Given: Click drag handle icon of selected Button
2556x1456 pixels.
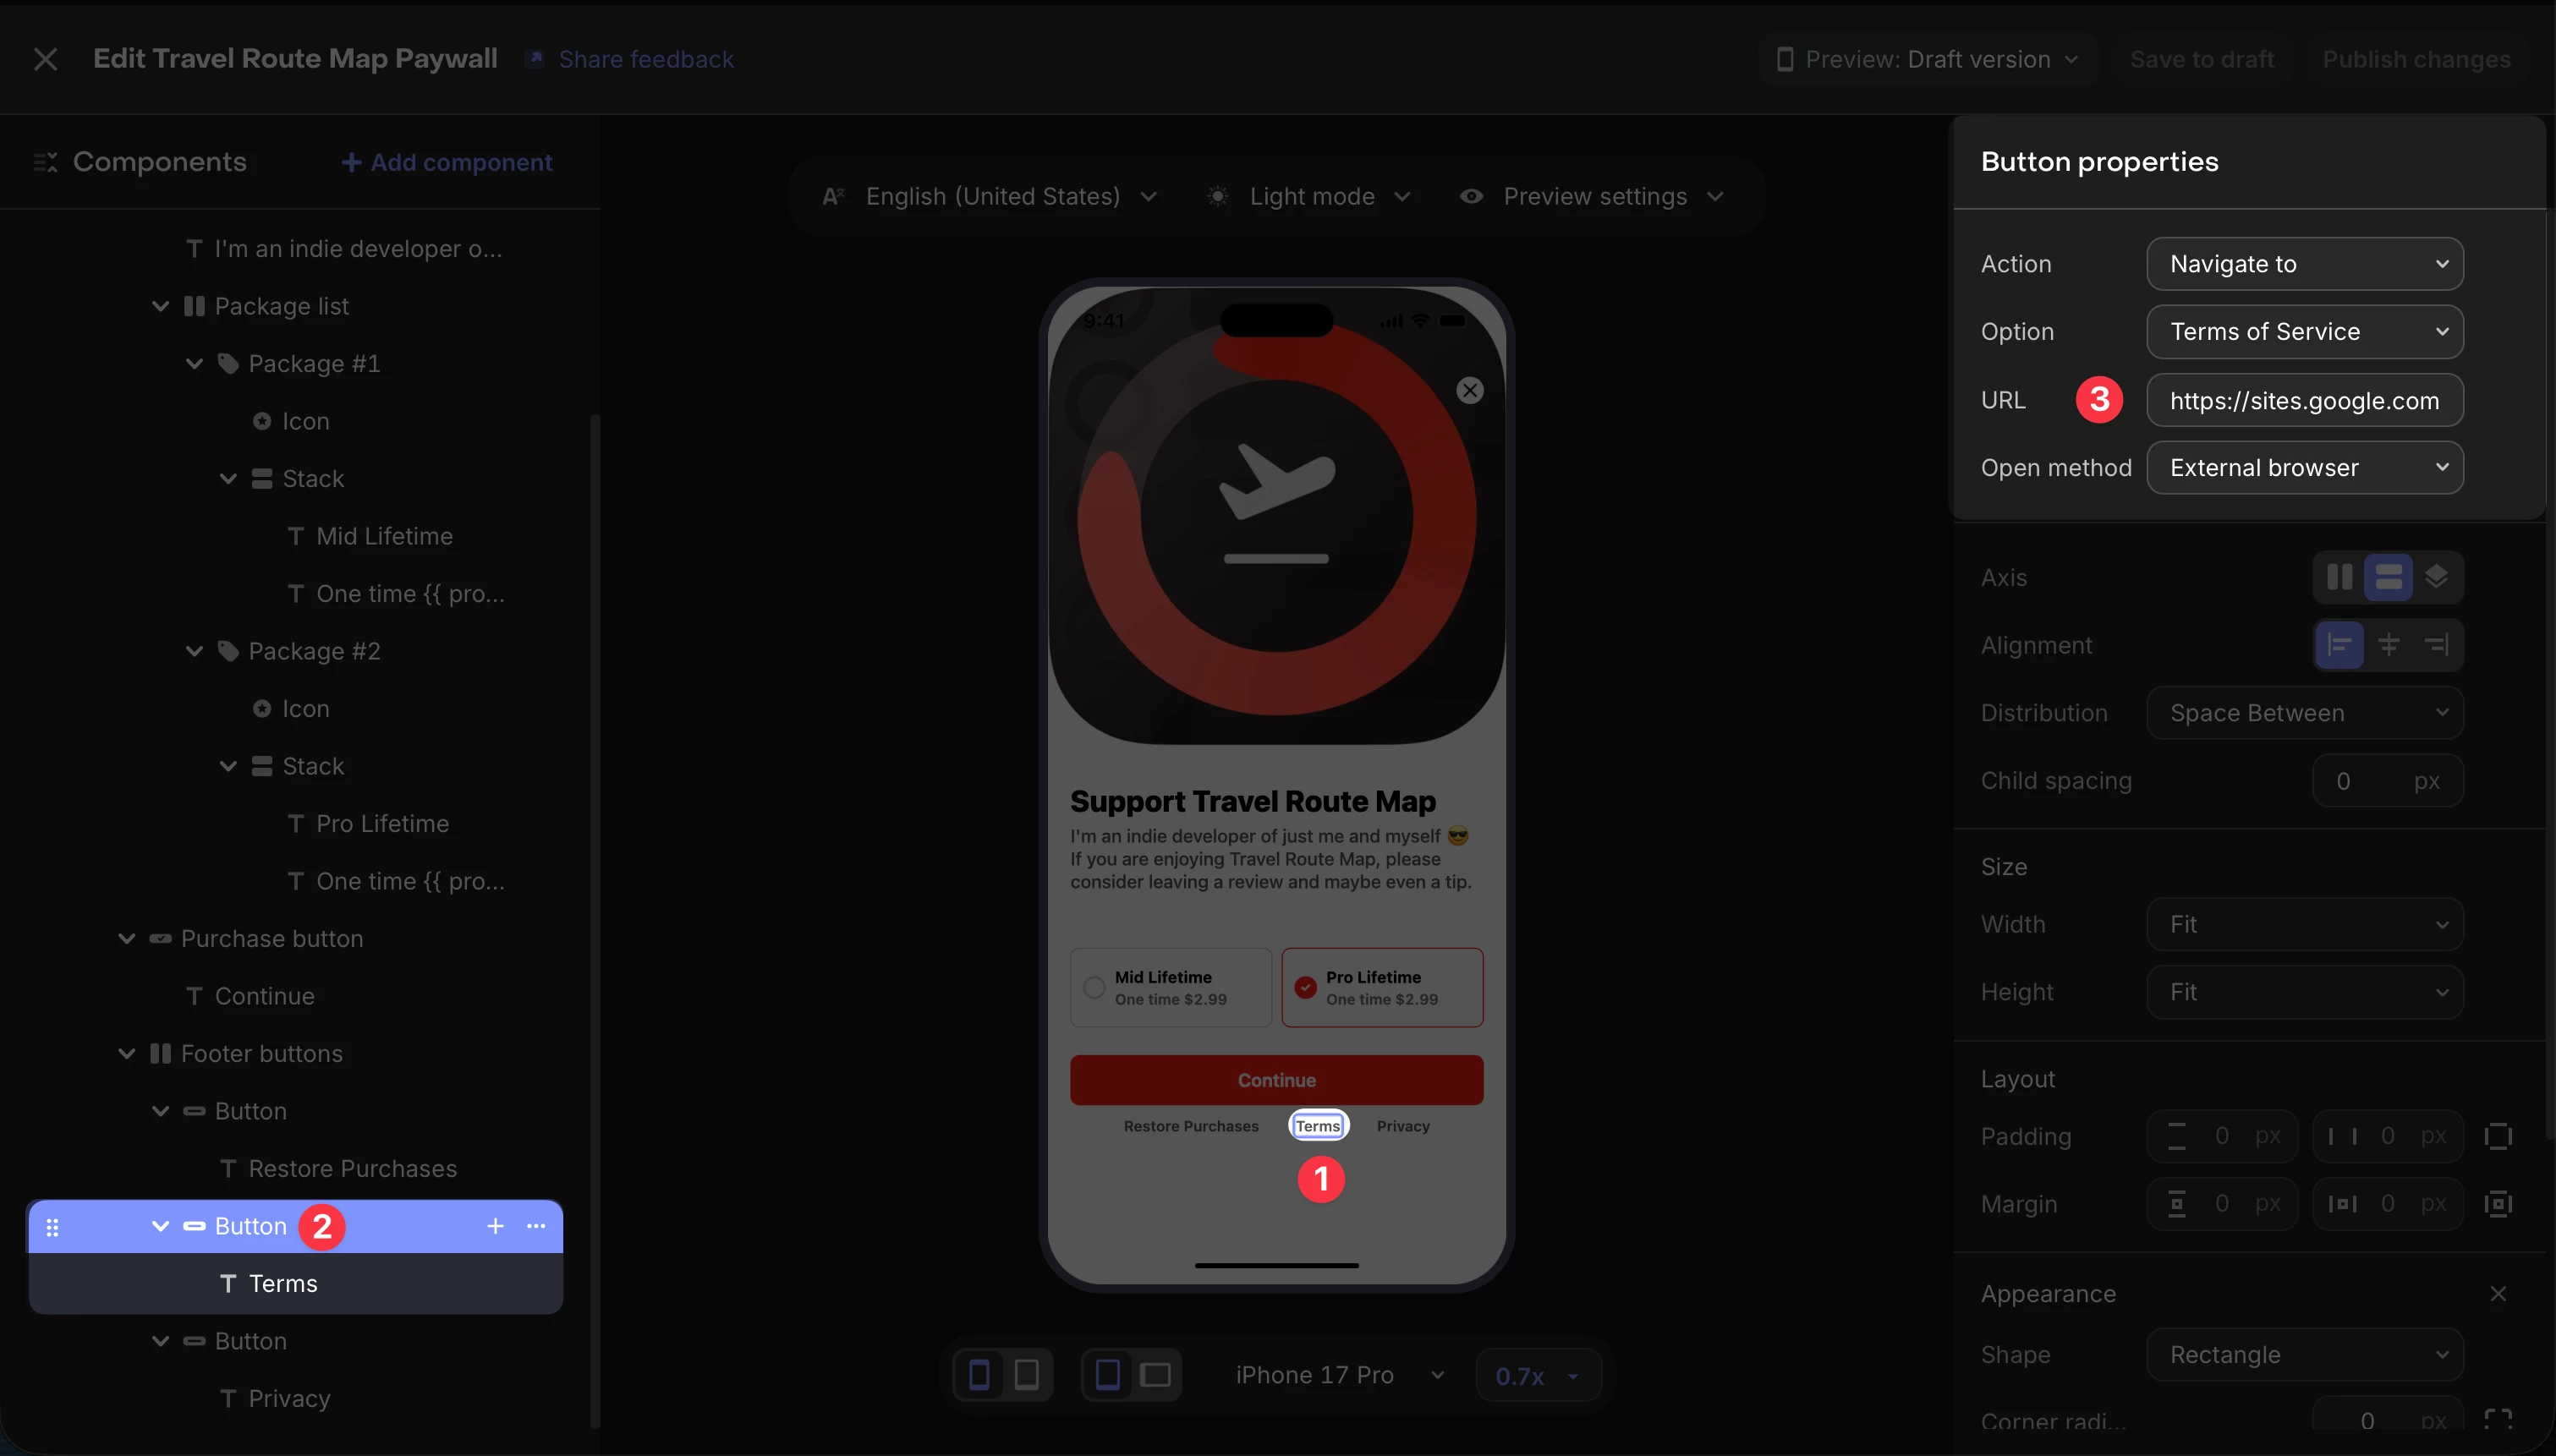Looking at the screenshot, I should point(52,1227).
